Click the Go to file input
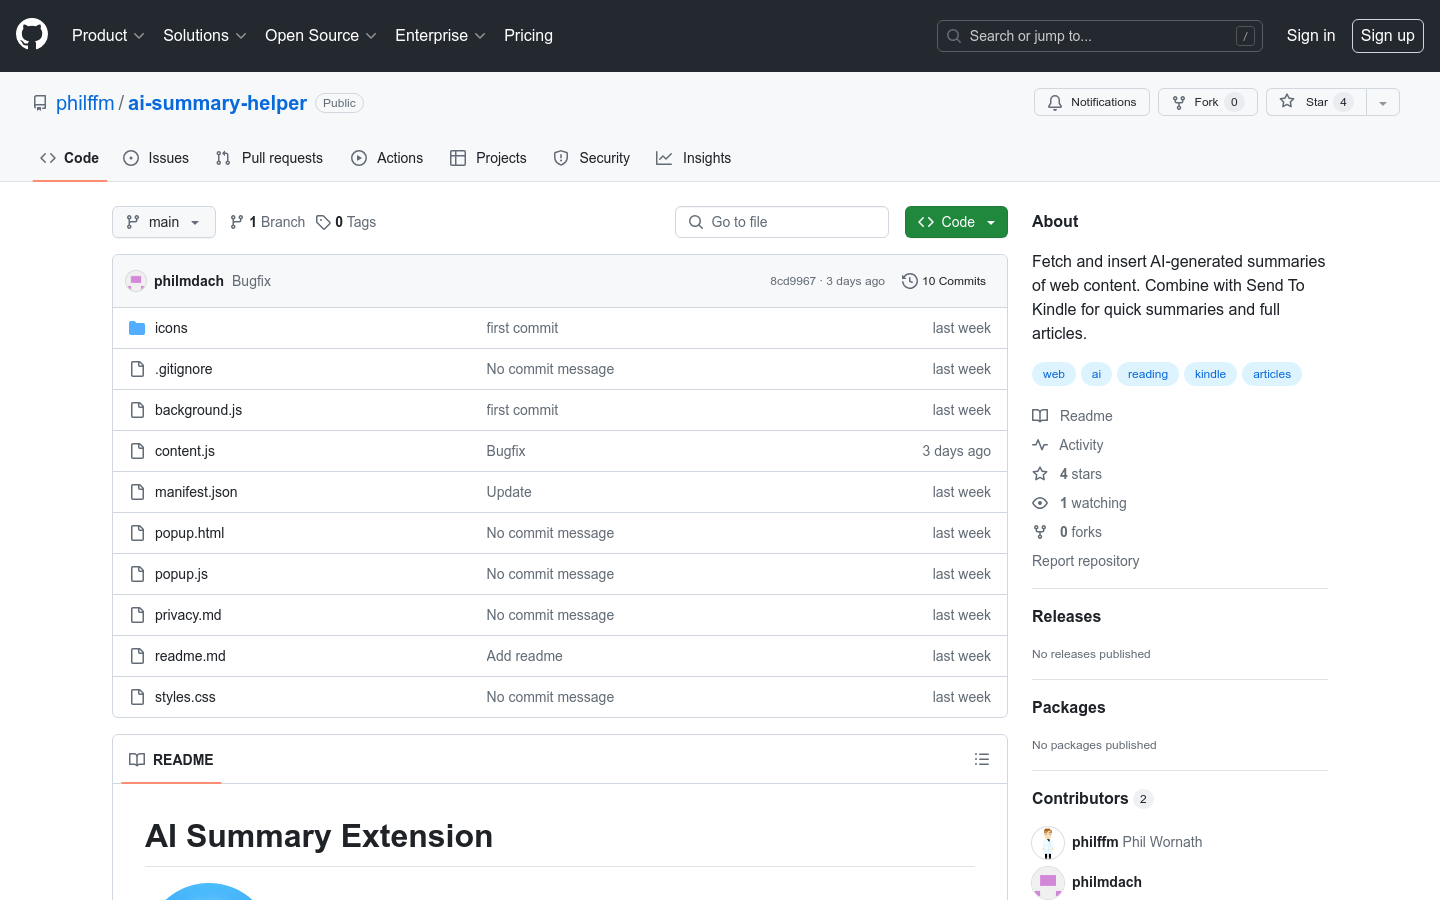 tap(782, 222)
